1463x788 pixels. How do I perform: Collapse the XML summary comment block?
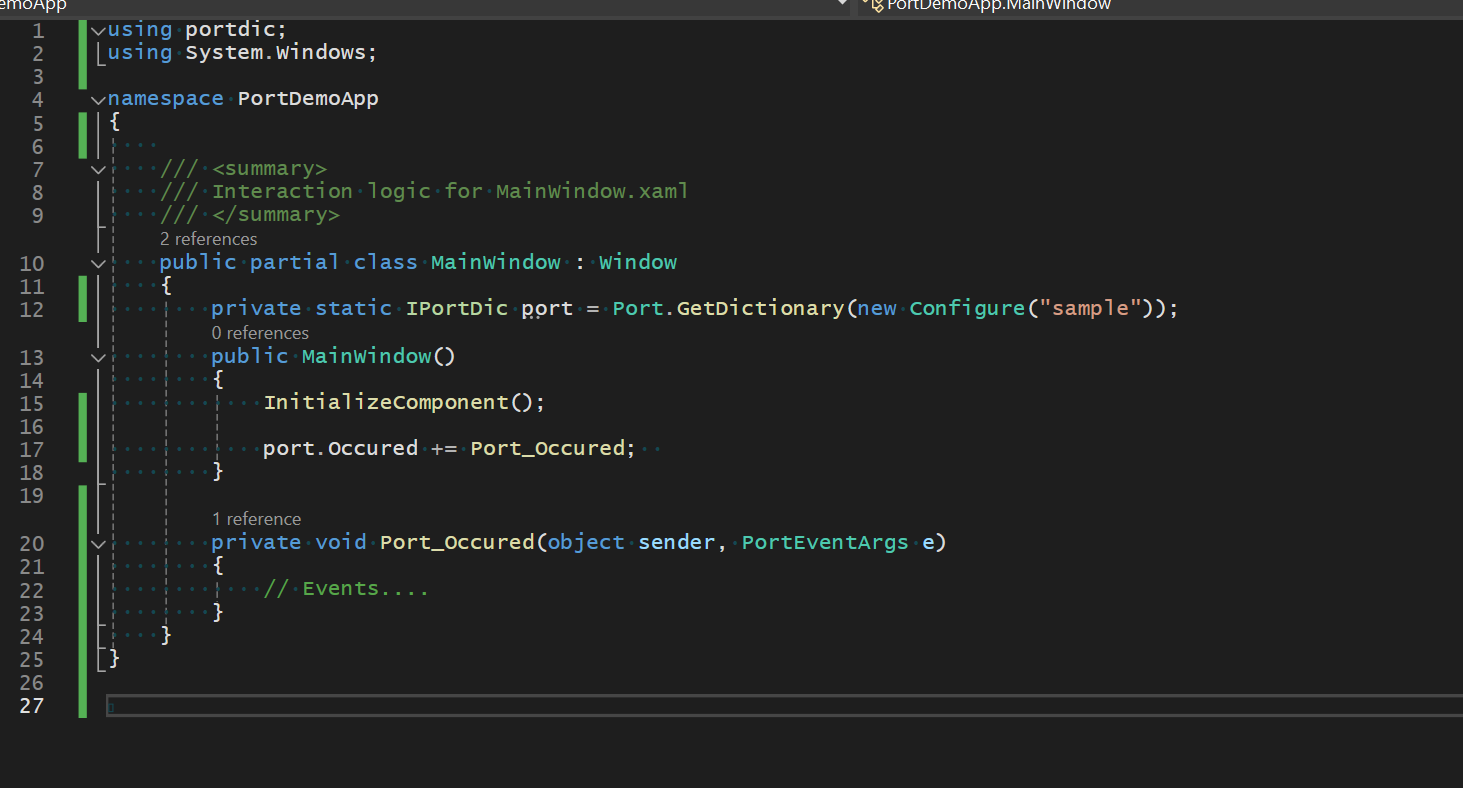(97, 168)
